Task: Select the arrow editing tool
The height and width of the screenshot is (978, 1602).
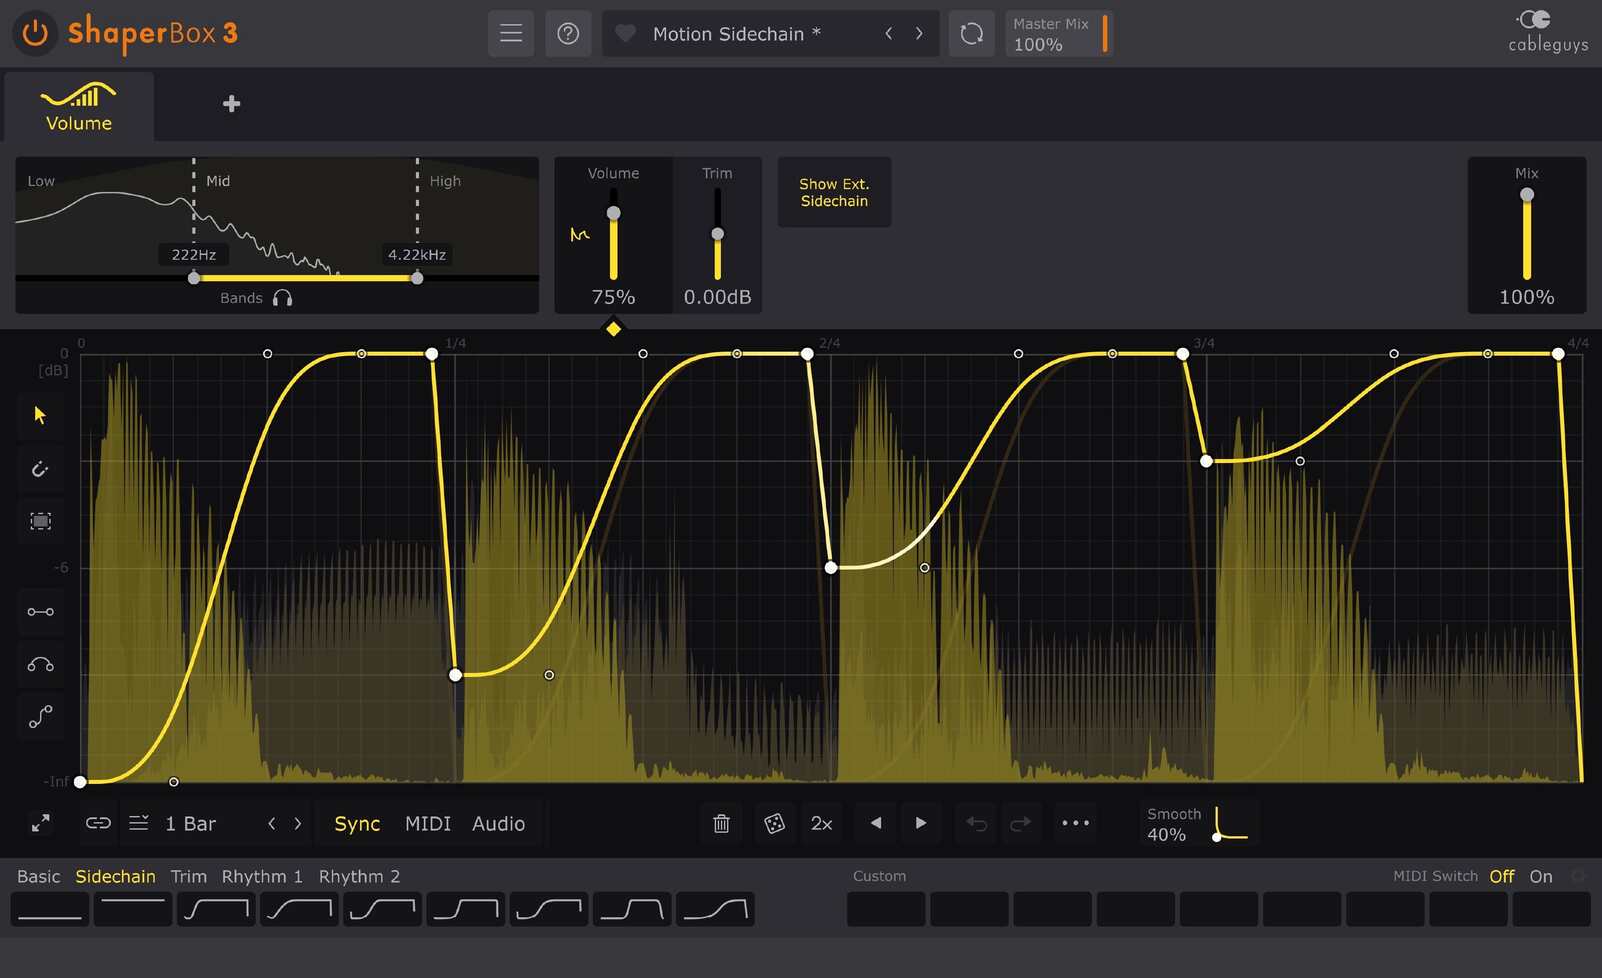Action: (40, 415)
